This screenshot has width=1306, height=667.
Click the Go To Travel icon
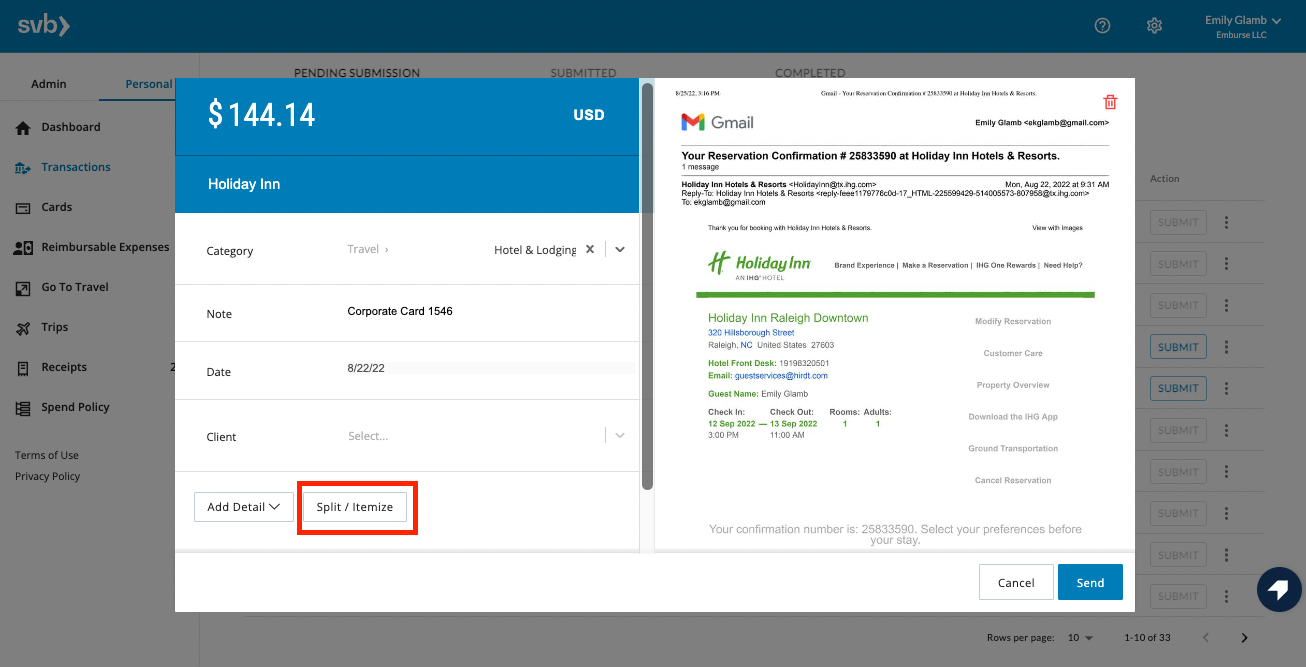click(23, 288)
